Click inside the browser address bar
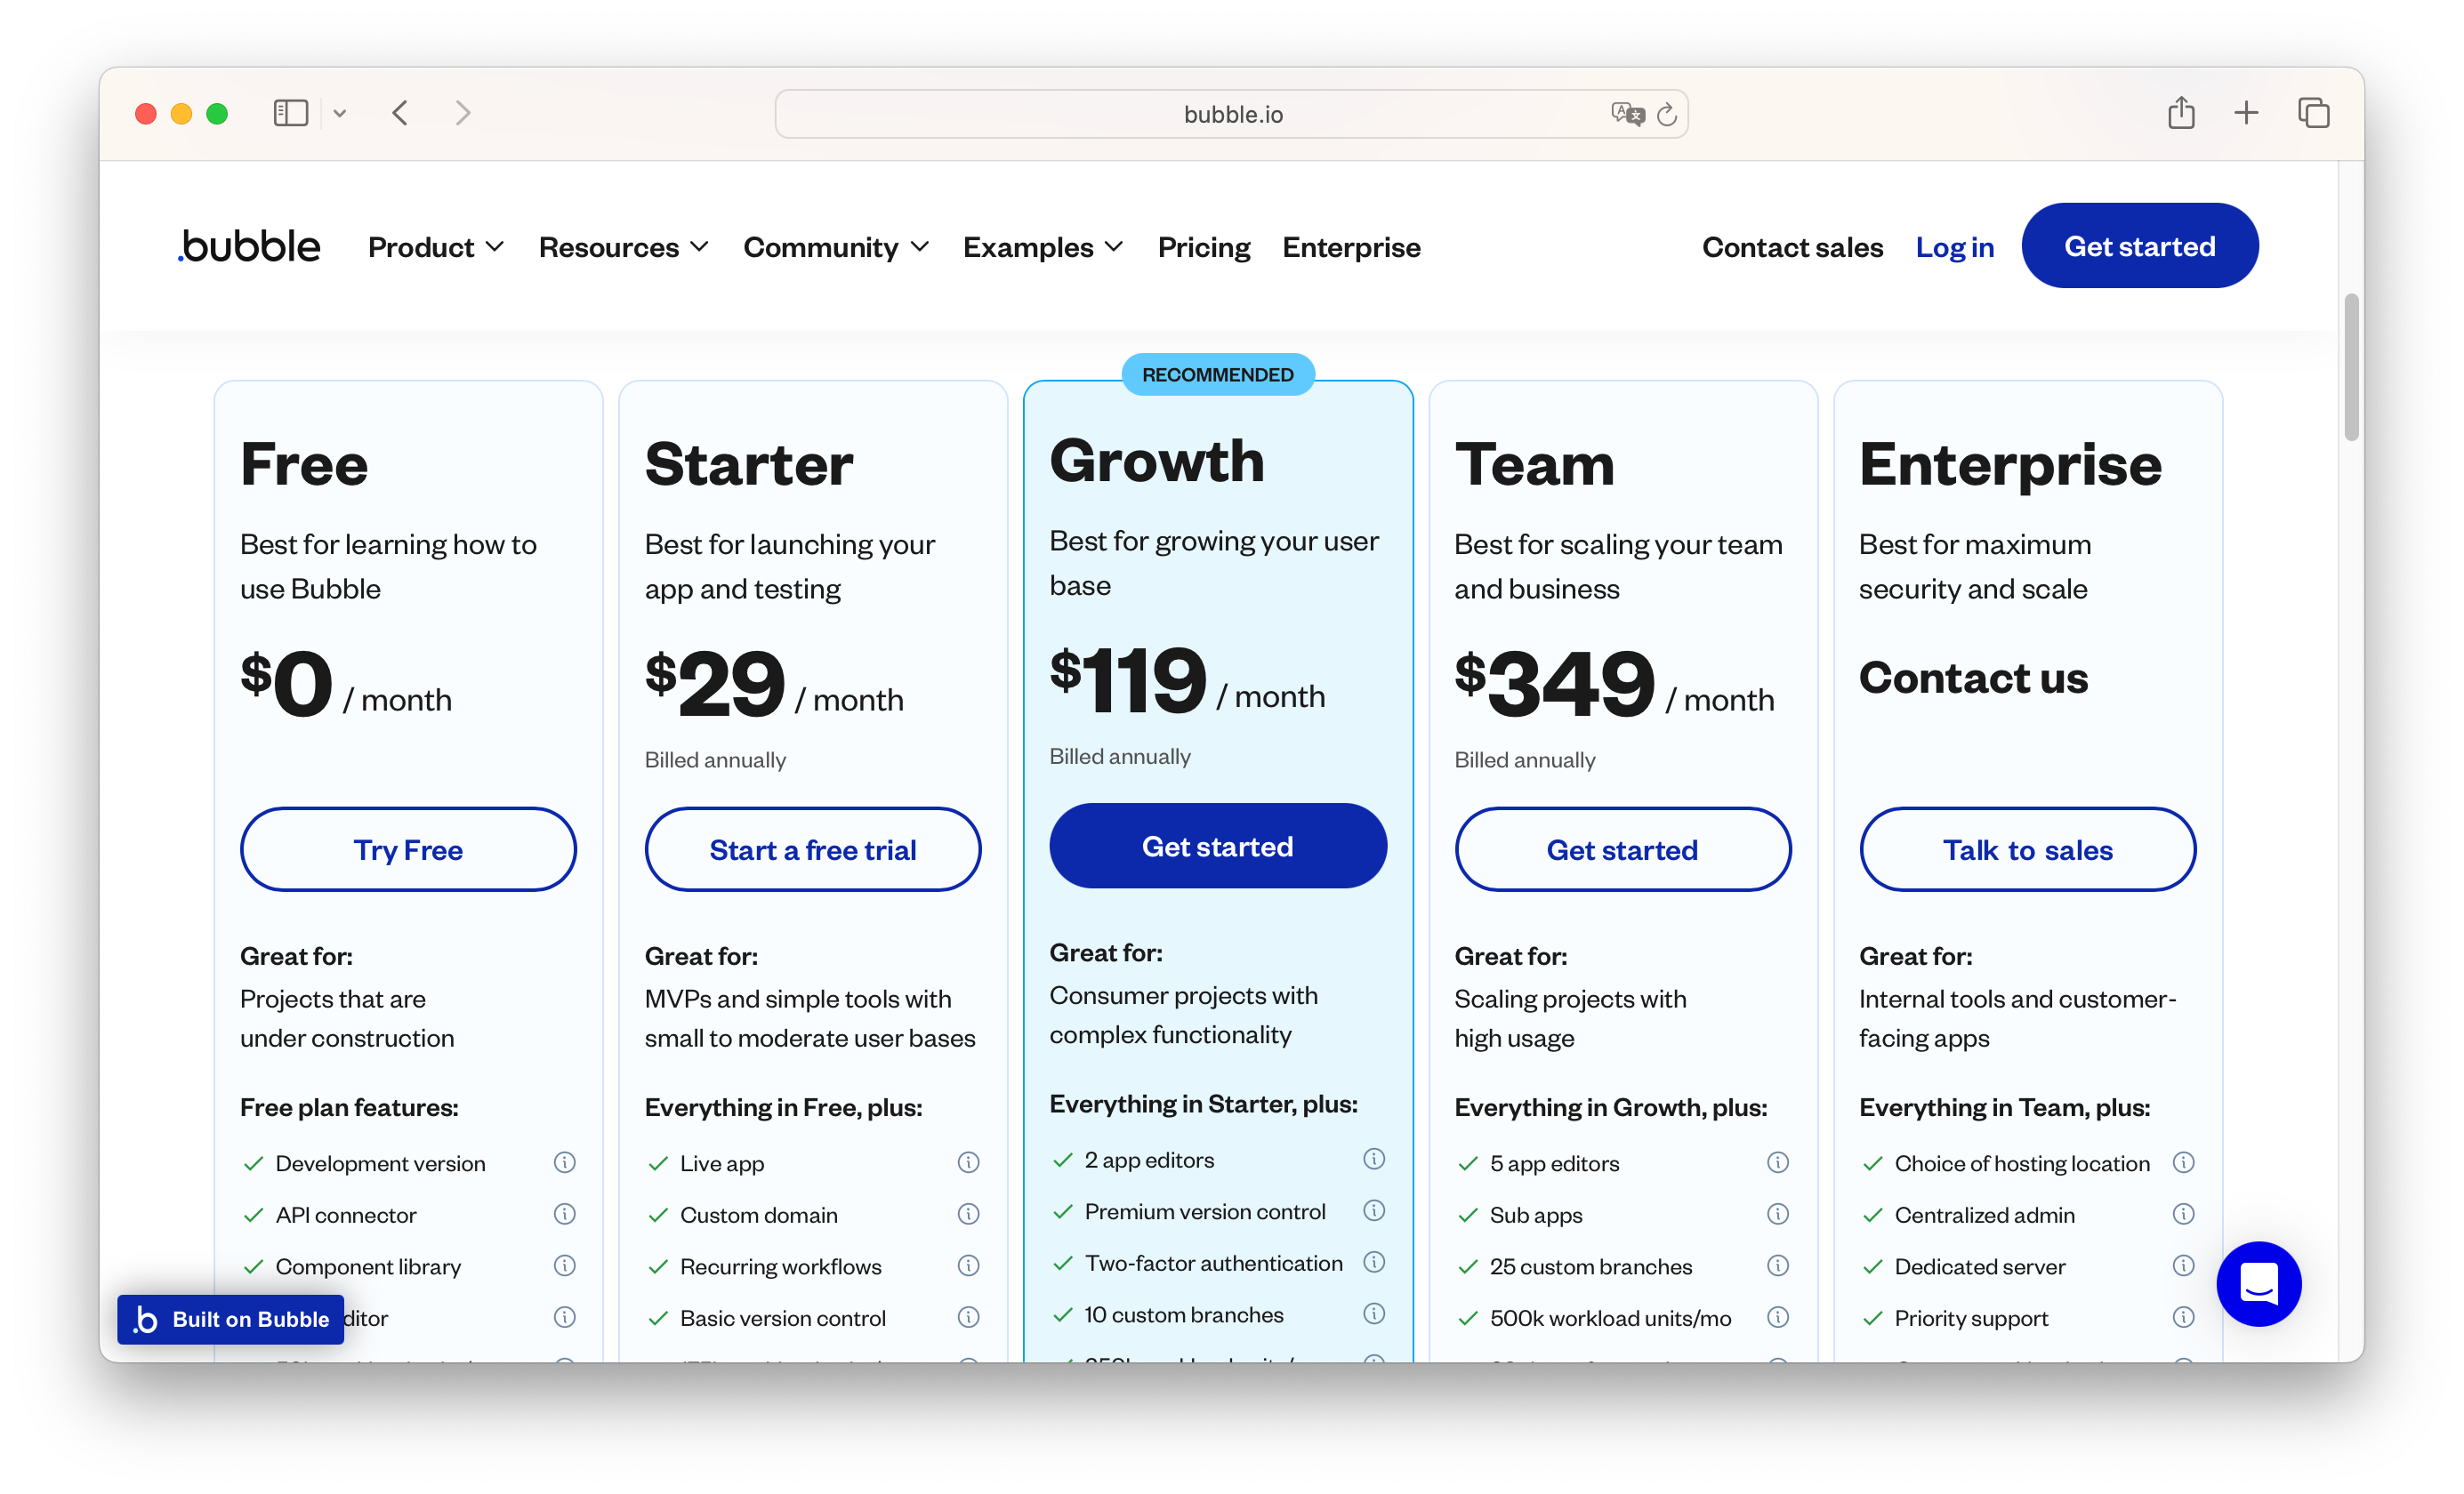This screenshot has height=1494, width=2464. (x=1232, y=113)
